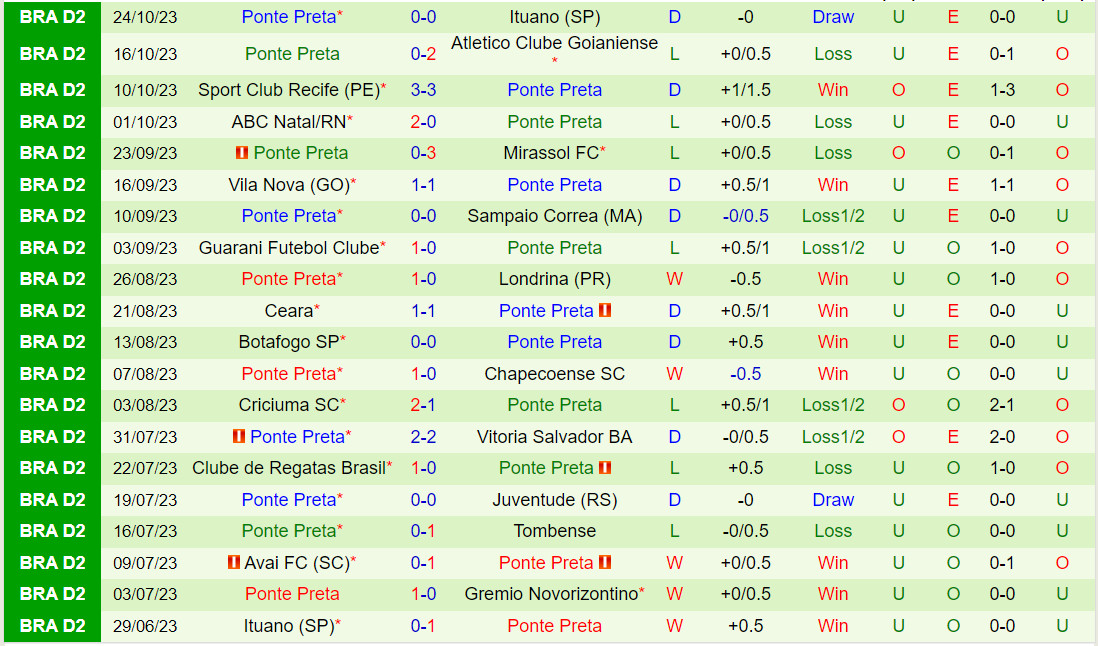Click red card icon beside Avai FC (SC)
This screenshot has height=646, width=1098.
(234, 563)
